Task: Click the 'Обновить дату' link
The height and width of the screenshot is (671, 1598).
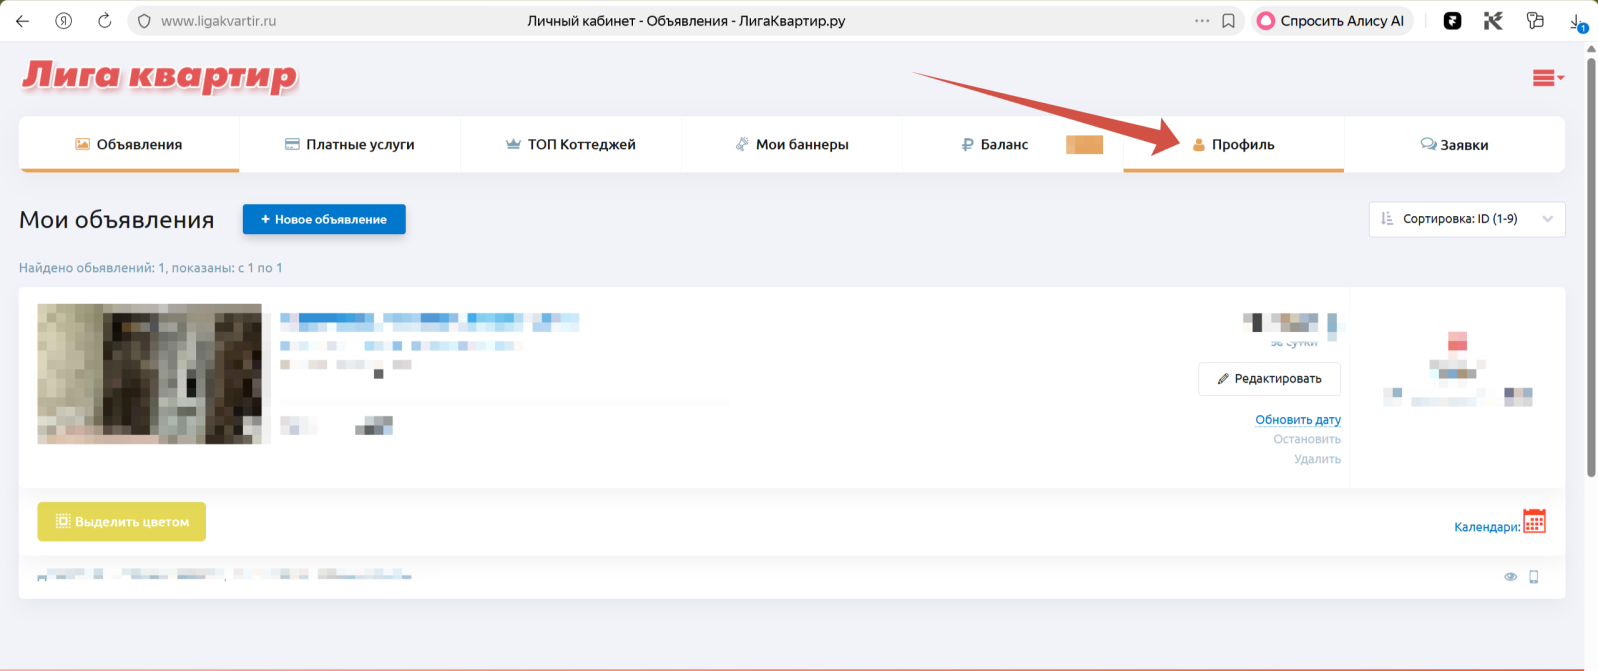Action: pos(1298,420)
